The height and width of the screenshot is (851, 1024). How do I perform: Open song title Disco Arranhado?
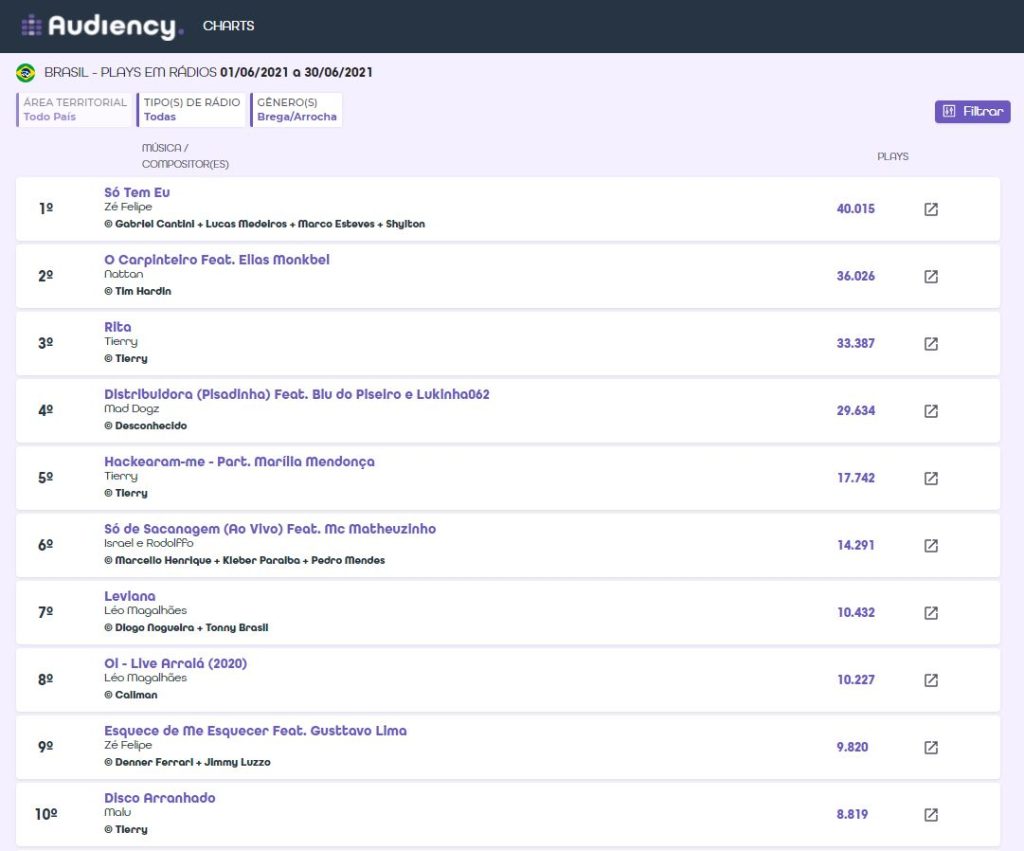click(x=160, y=797)
